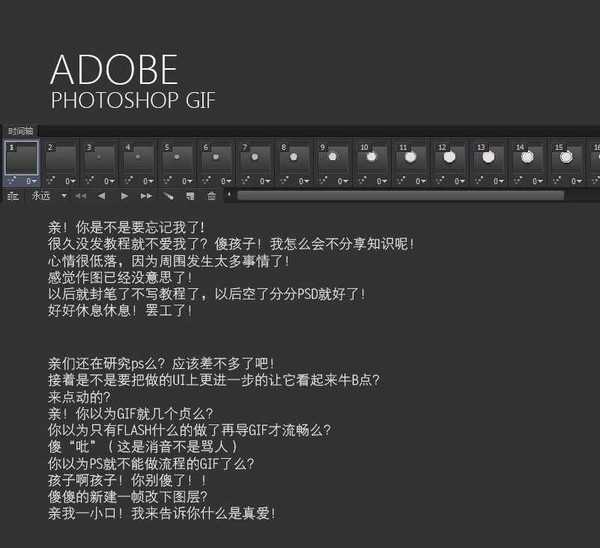Screen dimensions: 600x548
Task: Set frame 5 delay via dropdown
Action: point(188,181)
